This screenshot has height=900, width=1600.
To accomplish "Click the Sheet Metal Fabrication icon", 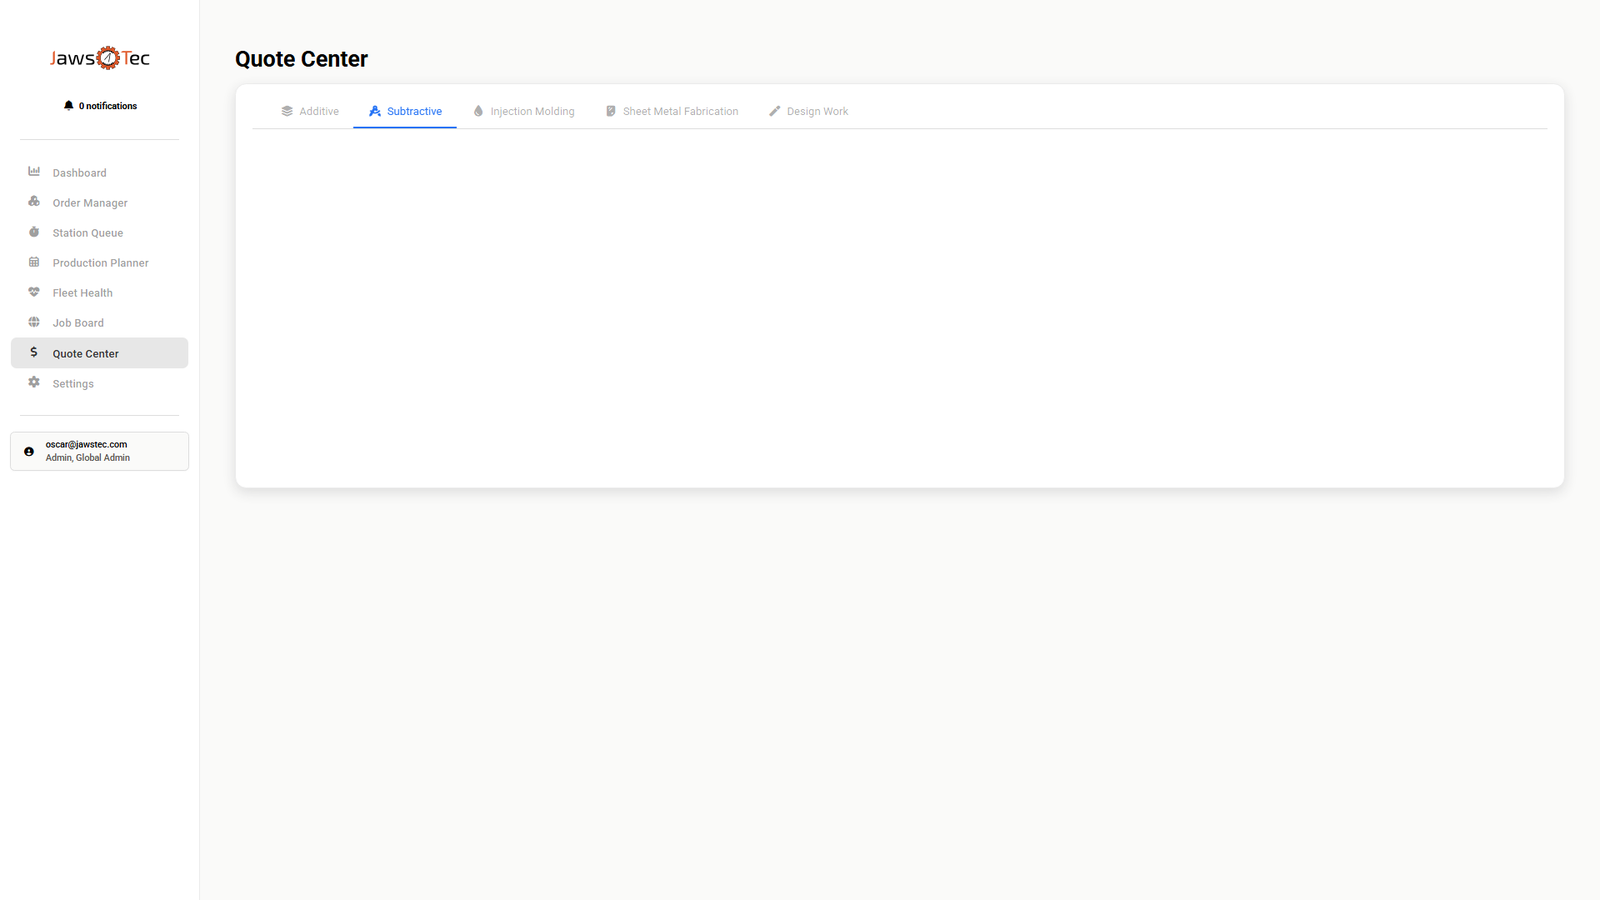I will click(x=611, y=111).
